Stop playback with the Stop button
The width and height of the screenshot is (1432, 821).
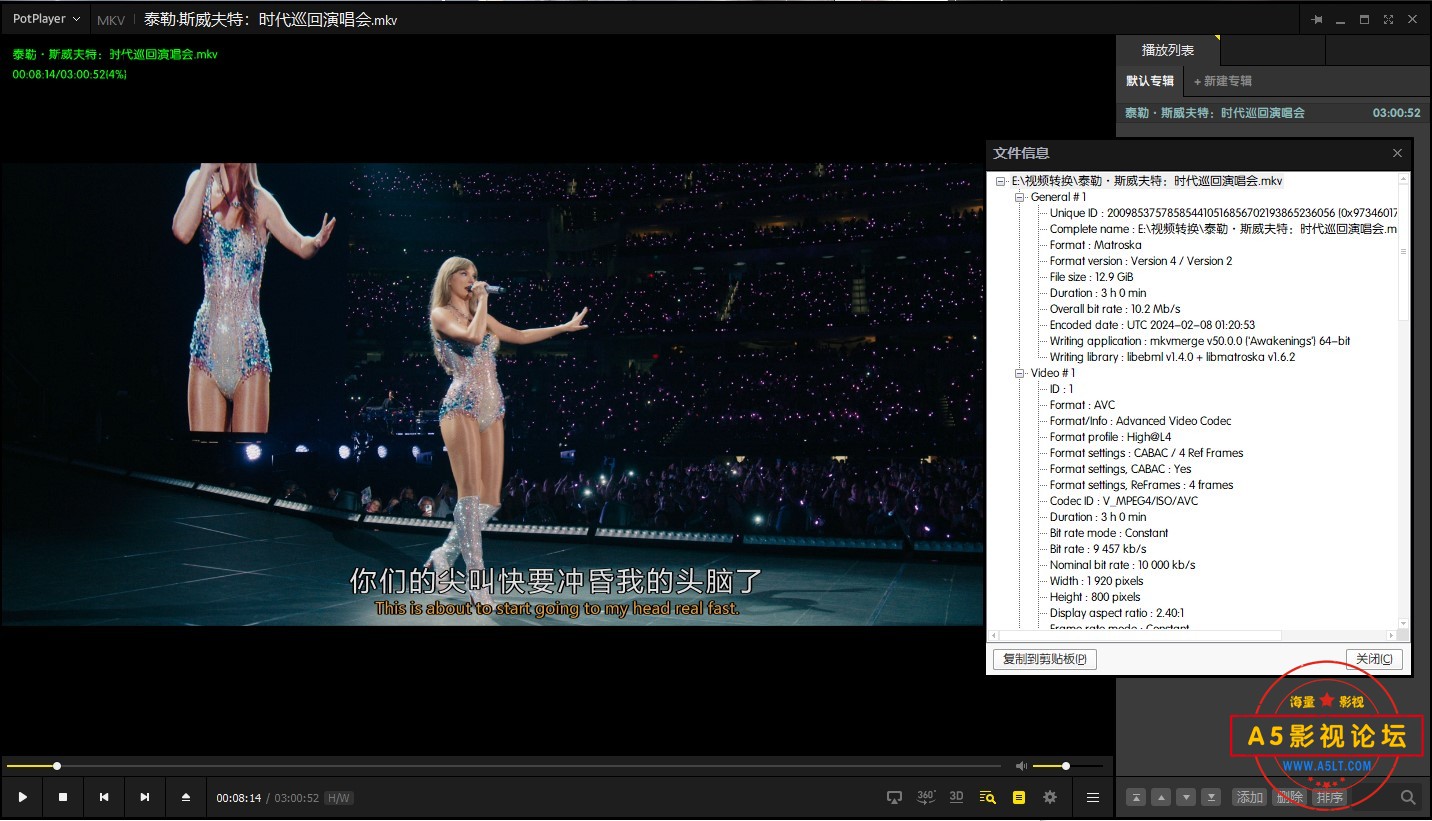click(x=63, y=797)
